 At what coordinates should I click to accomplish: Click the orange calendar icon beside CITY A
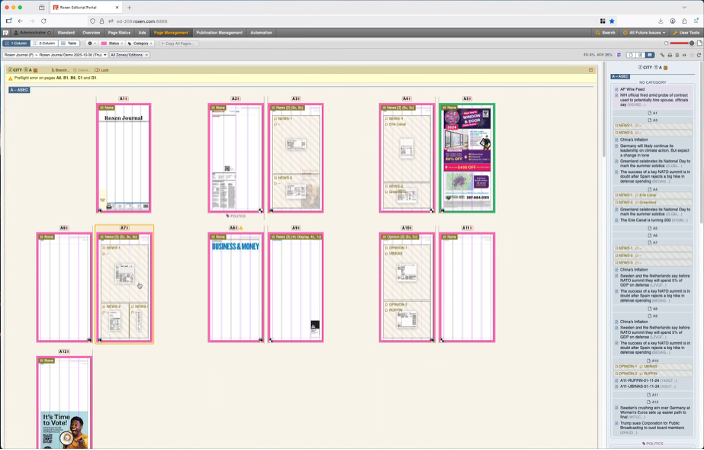[x=35, y=70]
